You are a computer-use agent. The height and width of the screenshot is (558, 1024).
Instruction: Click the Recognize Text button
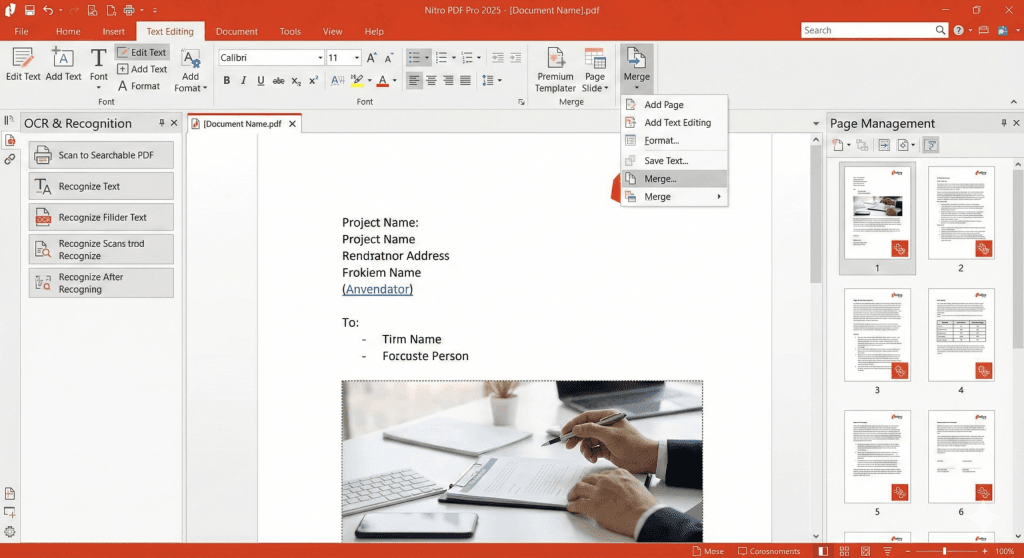tap(101, 186)
